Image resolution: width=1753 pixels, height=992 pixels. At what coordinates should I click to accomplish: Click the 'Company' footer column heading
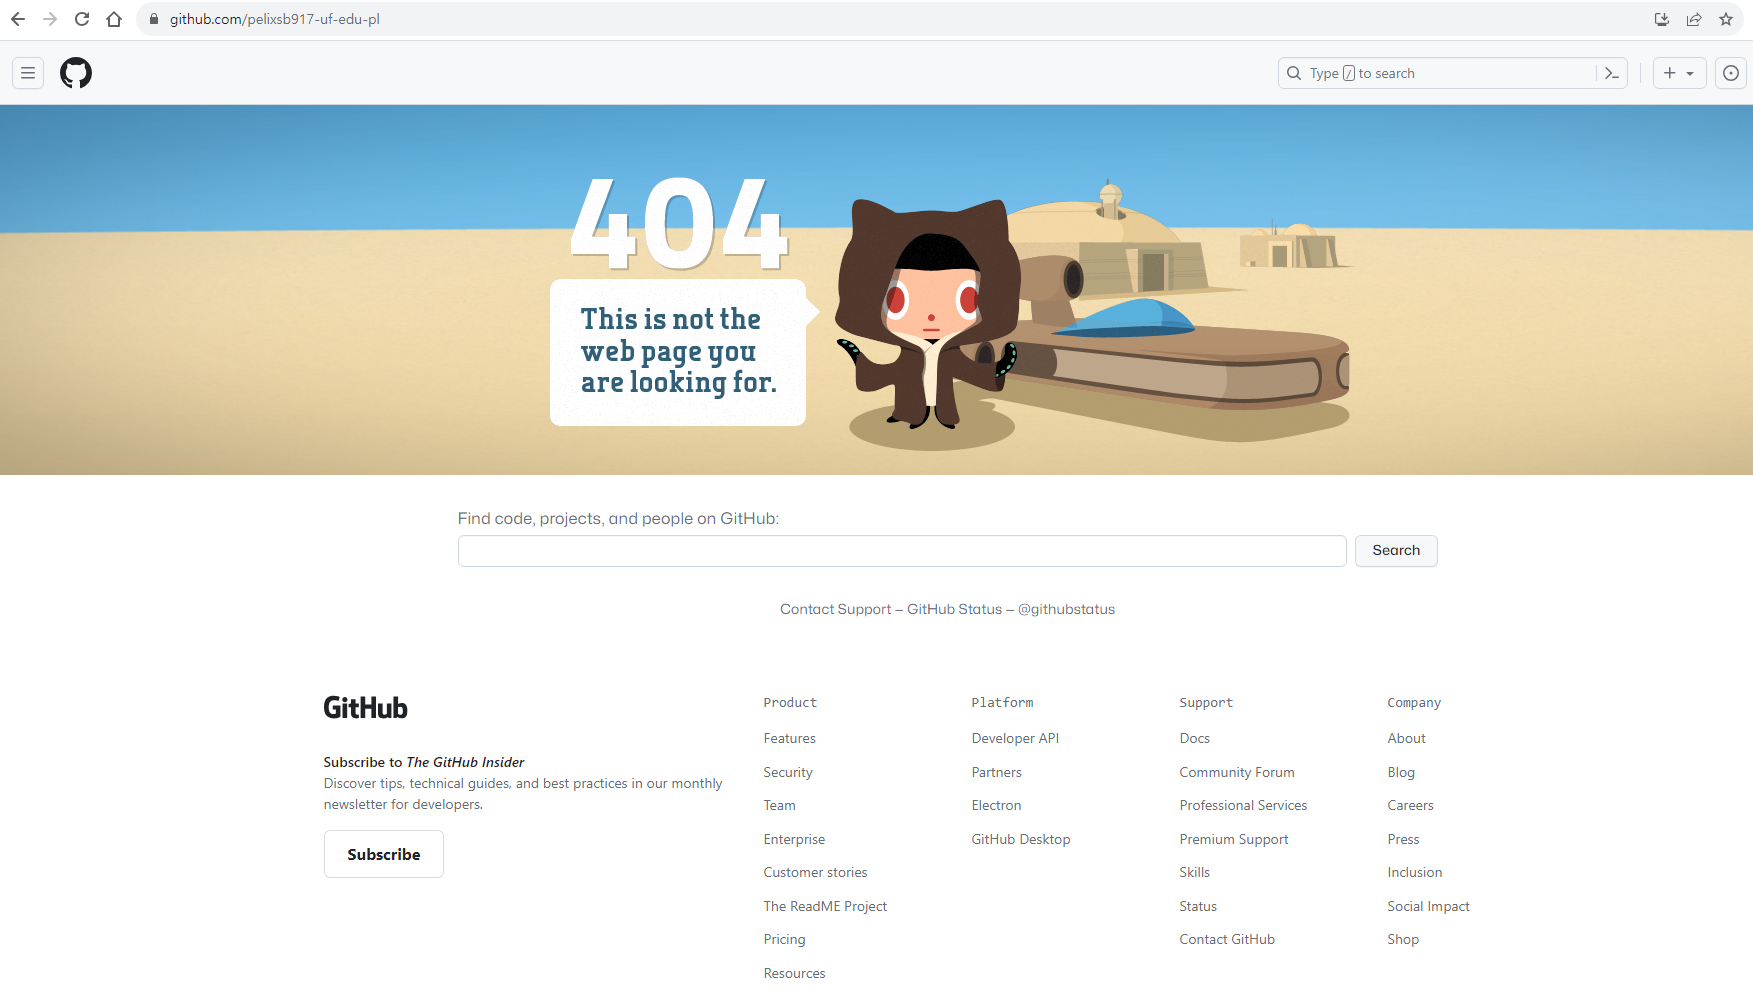point(1414,703)
